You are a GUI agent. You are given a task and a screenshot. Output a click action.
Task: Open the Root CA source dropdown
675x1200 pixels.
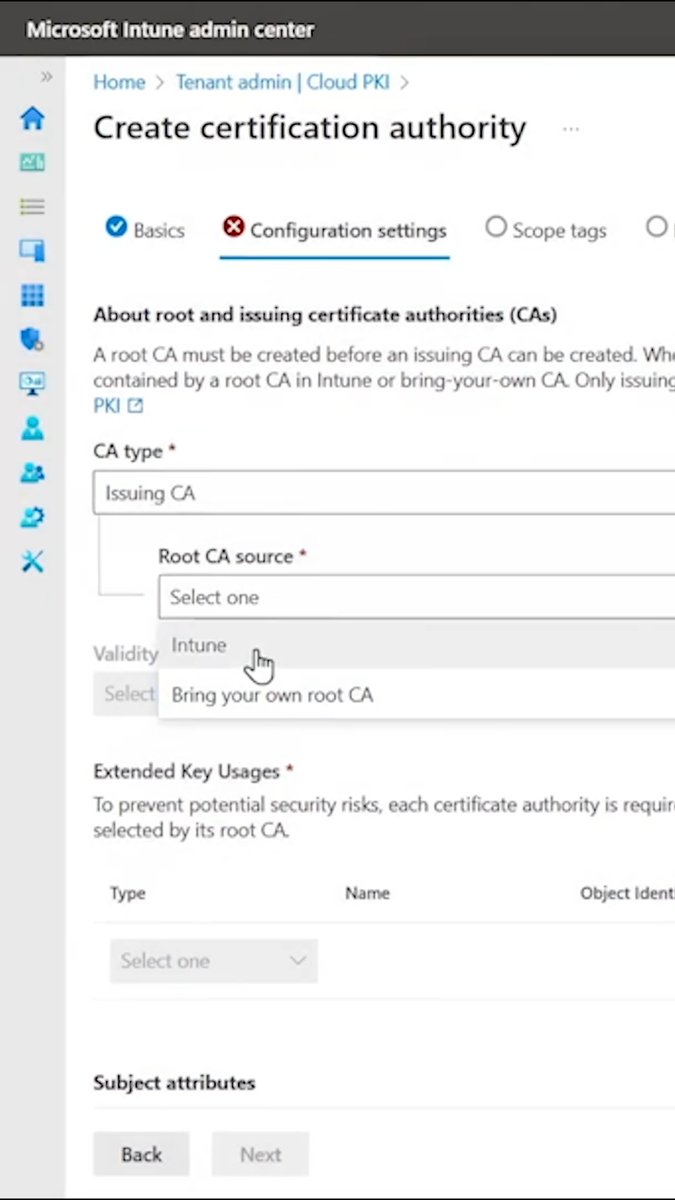(416, 597)
